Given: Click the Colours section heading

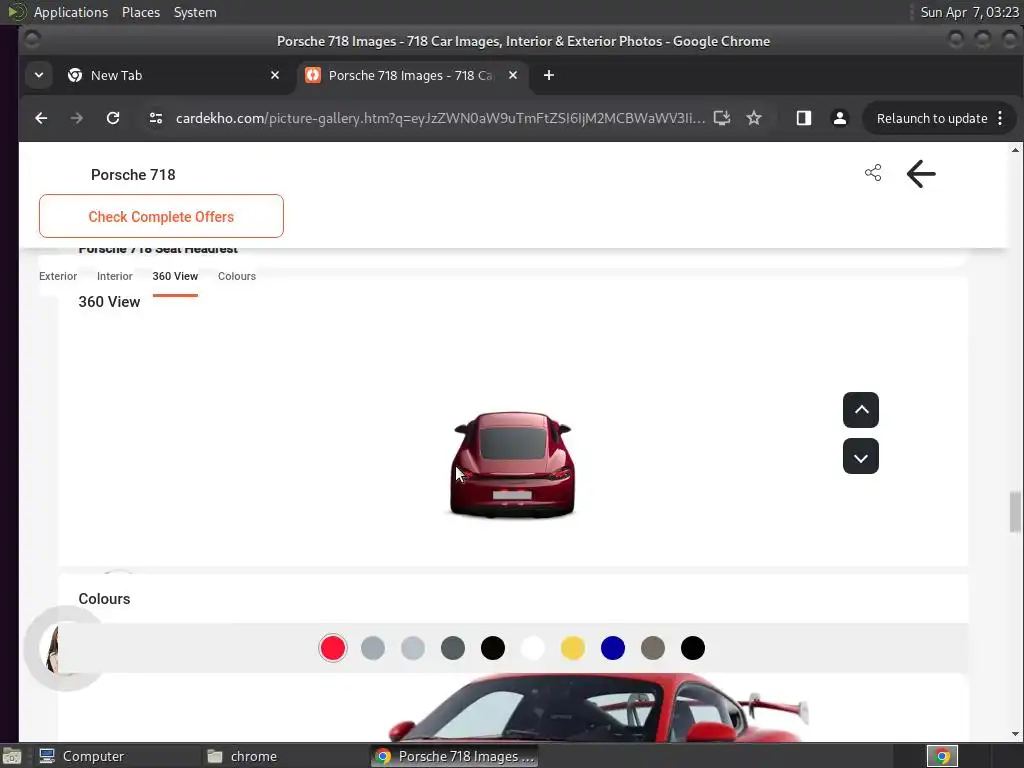Looking at the screenshot, I should click(x=104, y=599).
